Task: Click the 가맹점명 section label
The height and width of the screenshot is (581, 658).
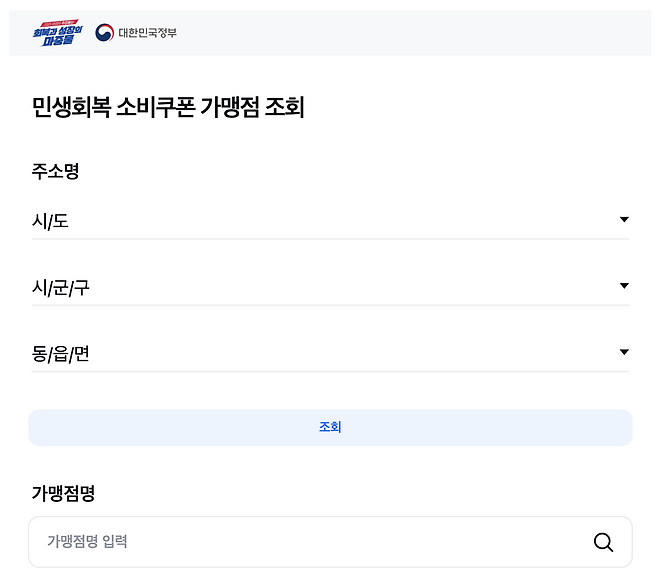Action: coord(63,493)
